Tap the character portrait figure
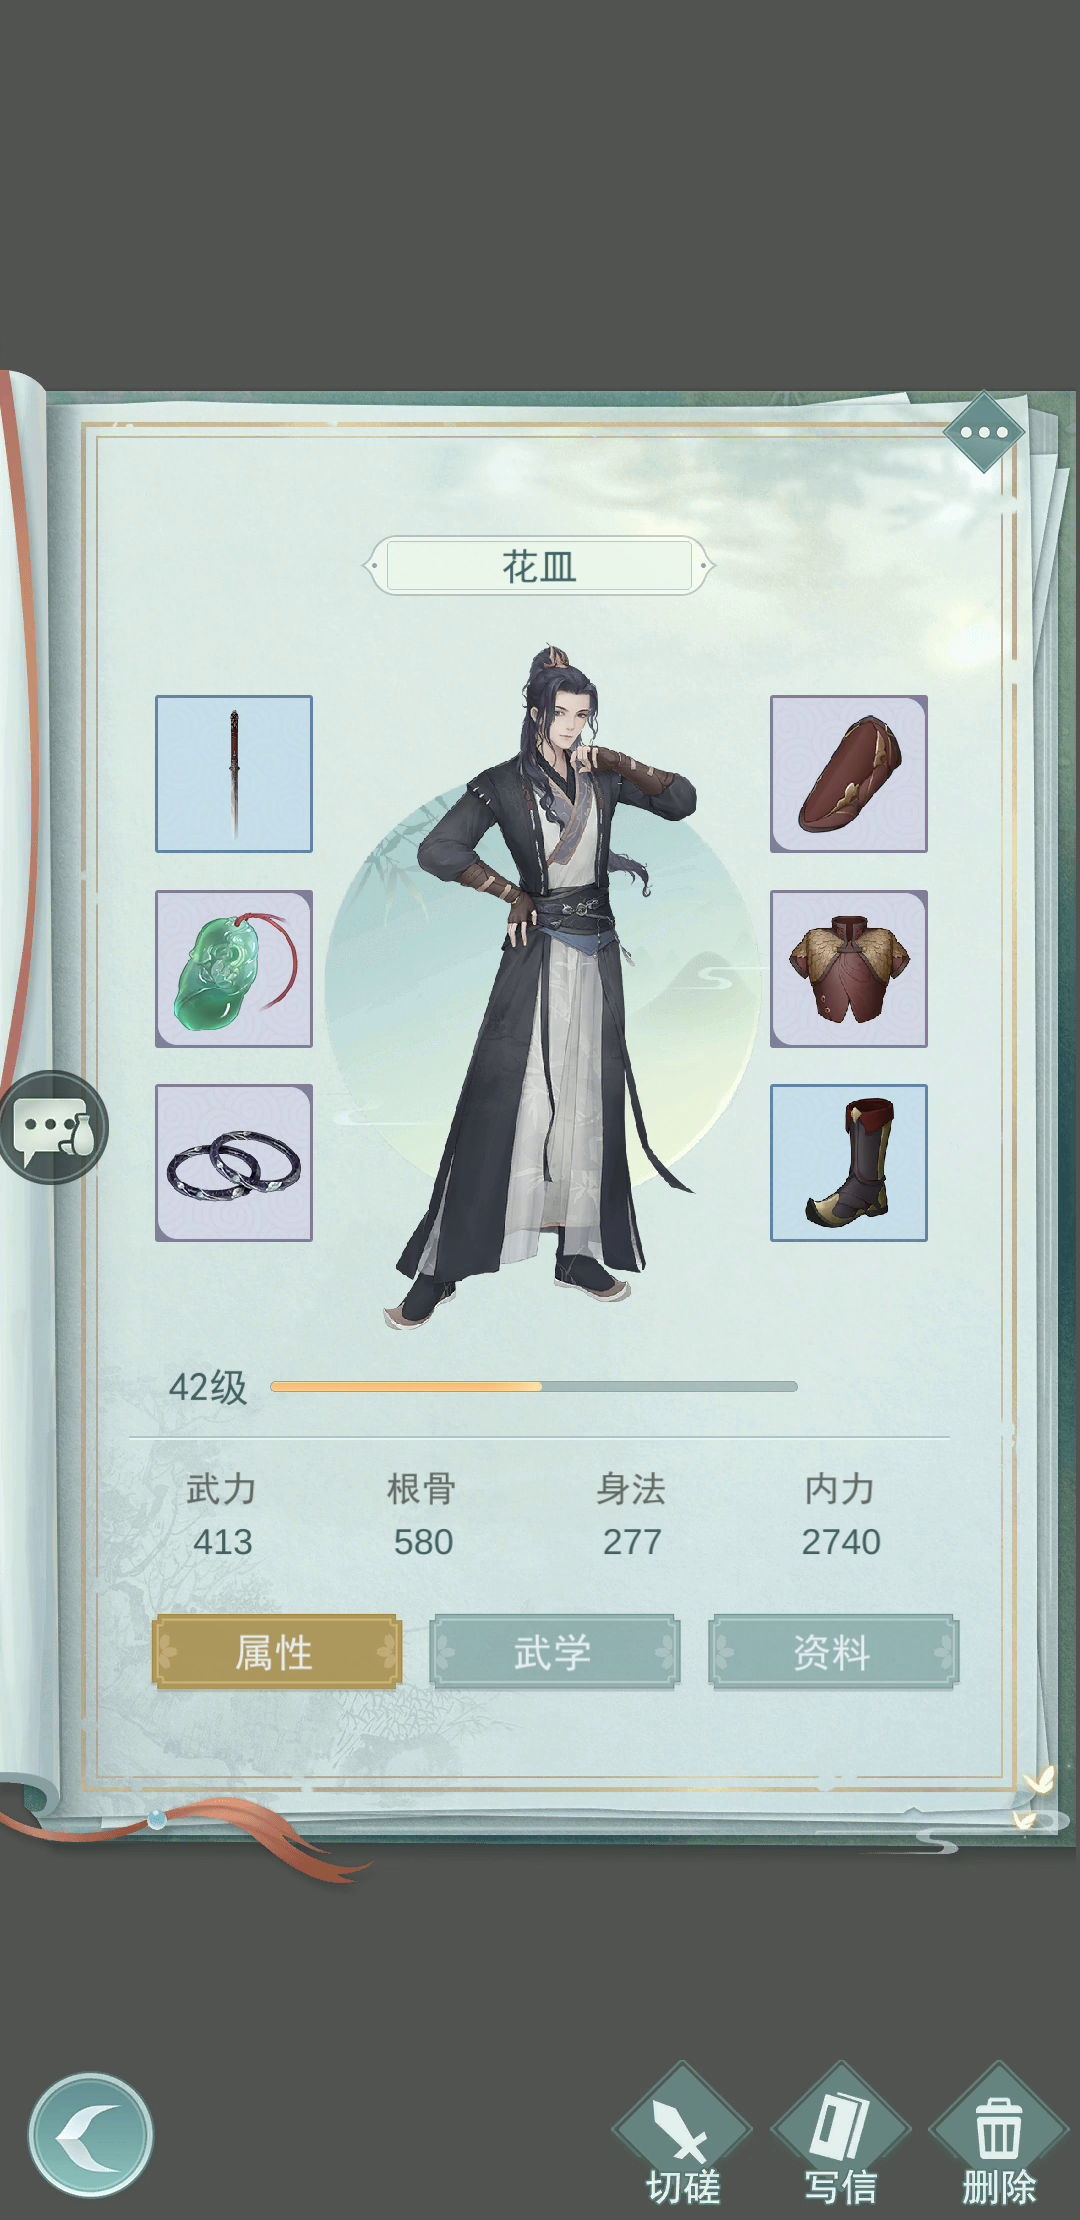Image resolution: width=1080 pixels, height=2220 pixels. [545, 985]
